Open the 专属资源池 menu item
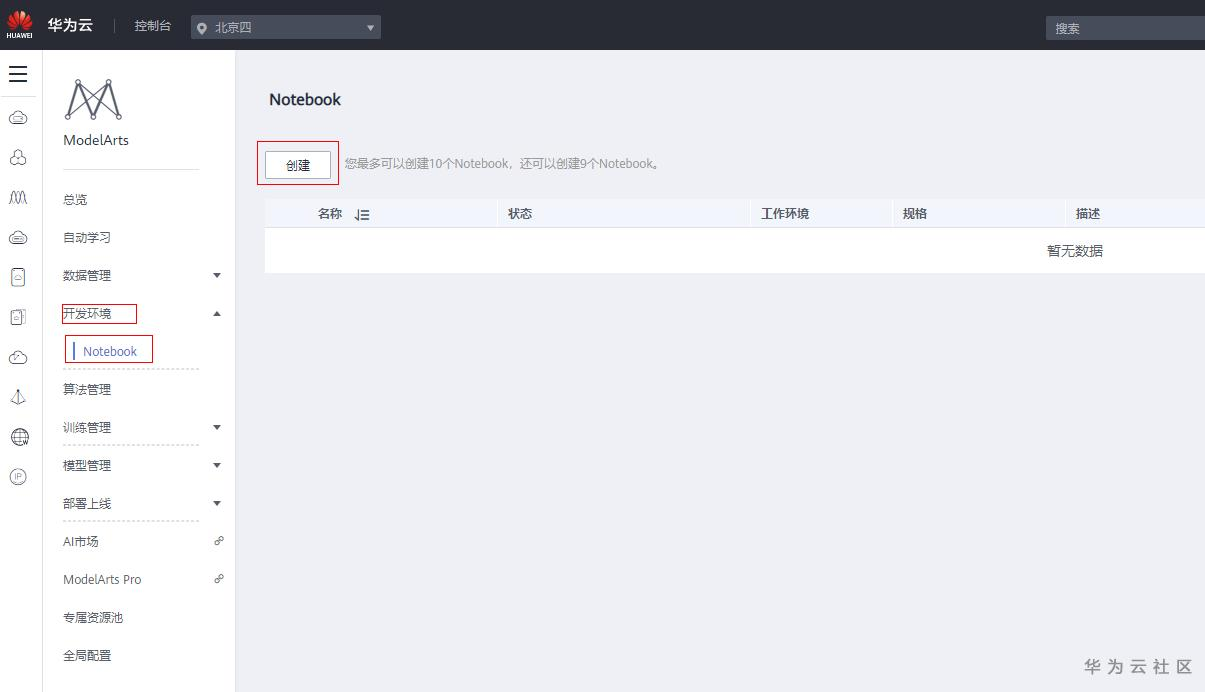 pos(93,617)
